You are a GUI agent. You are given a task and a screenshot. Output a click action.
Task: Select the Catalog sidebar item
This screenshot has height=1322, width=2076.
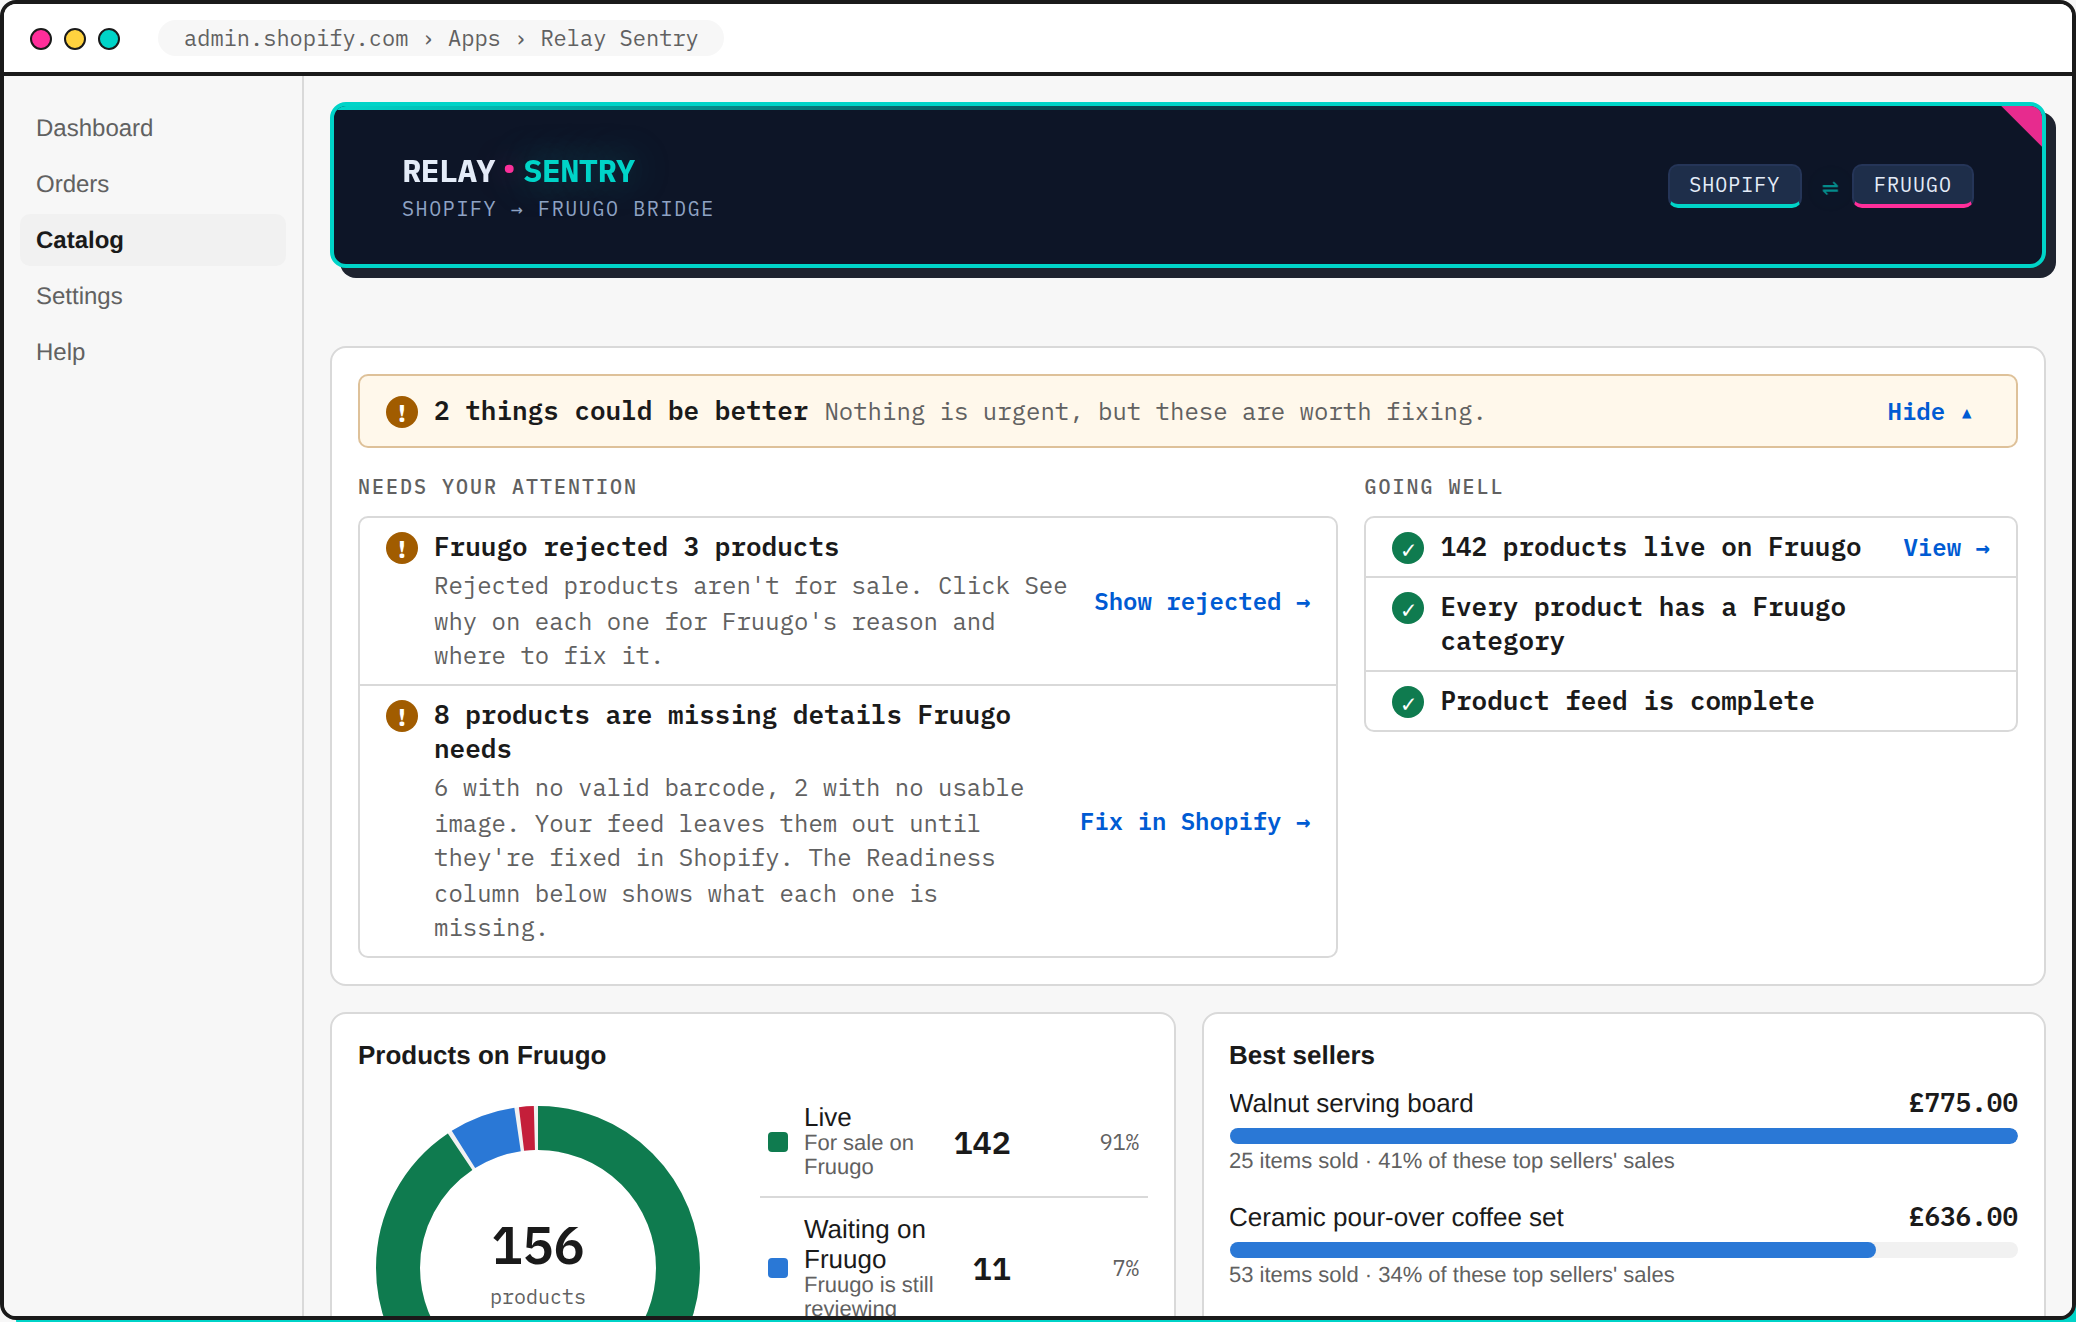[153, 240]
